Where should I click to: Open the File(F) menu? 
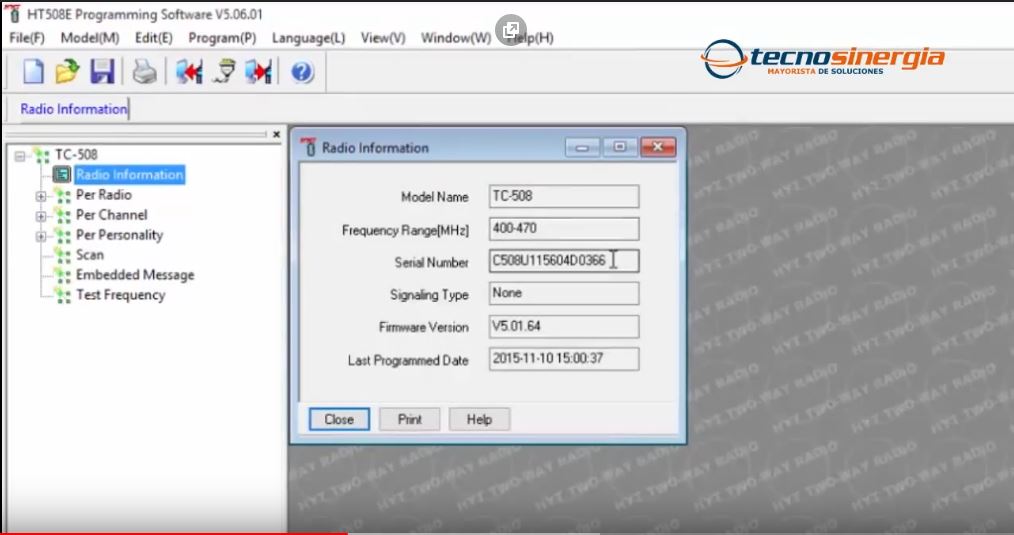click(27, 38)
